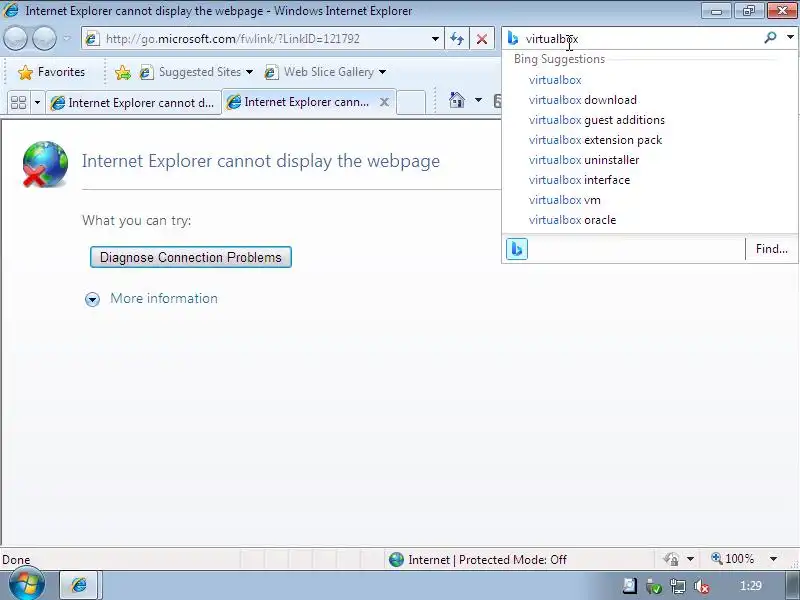800x600 pixels.
Task: Click the taskbar clock showing 1:29
Action: [751, 586]
